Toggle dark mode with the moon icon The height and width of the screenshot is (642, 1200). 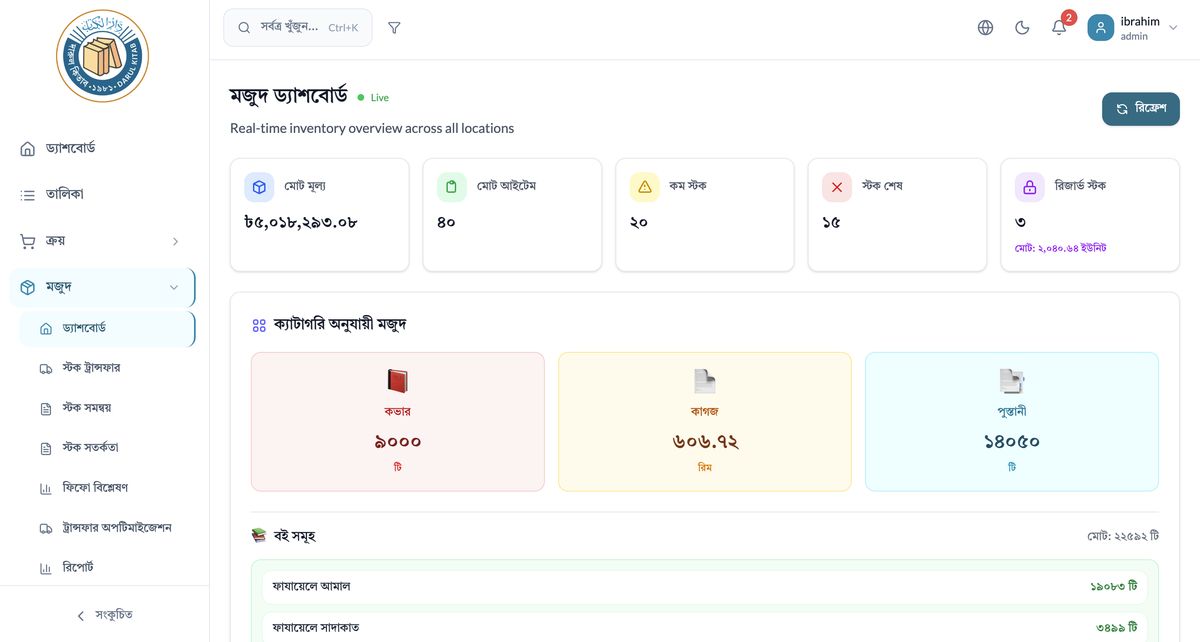(1022, 27)
